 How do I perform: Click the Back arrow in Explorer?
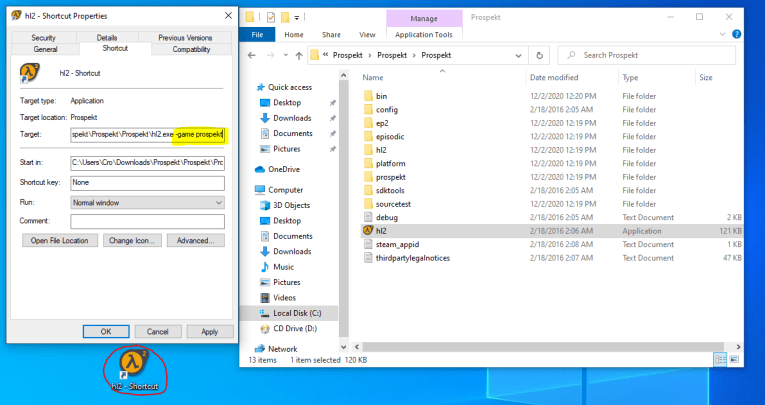(252, 55)
